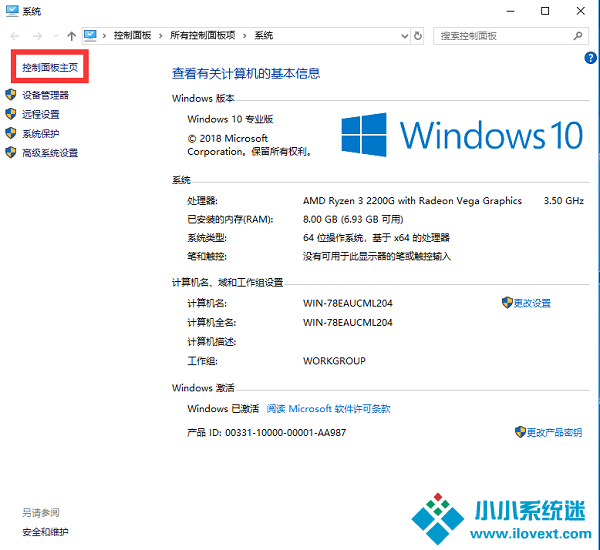
Task: Open help with blue question mark icon
Action: pyautogui.click(x=590, y=58)
